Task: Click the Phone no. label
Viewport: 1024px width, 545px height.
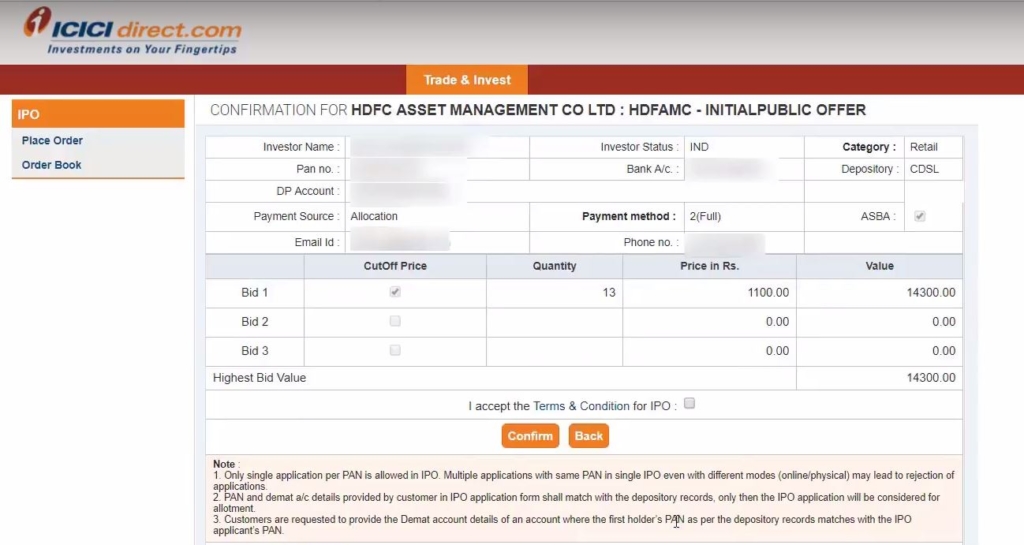Action: click(x=651, y=242)
